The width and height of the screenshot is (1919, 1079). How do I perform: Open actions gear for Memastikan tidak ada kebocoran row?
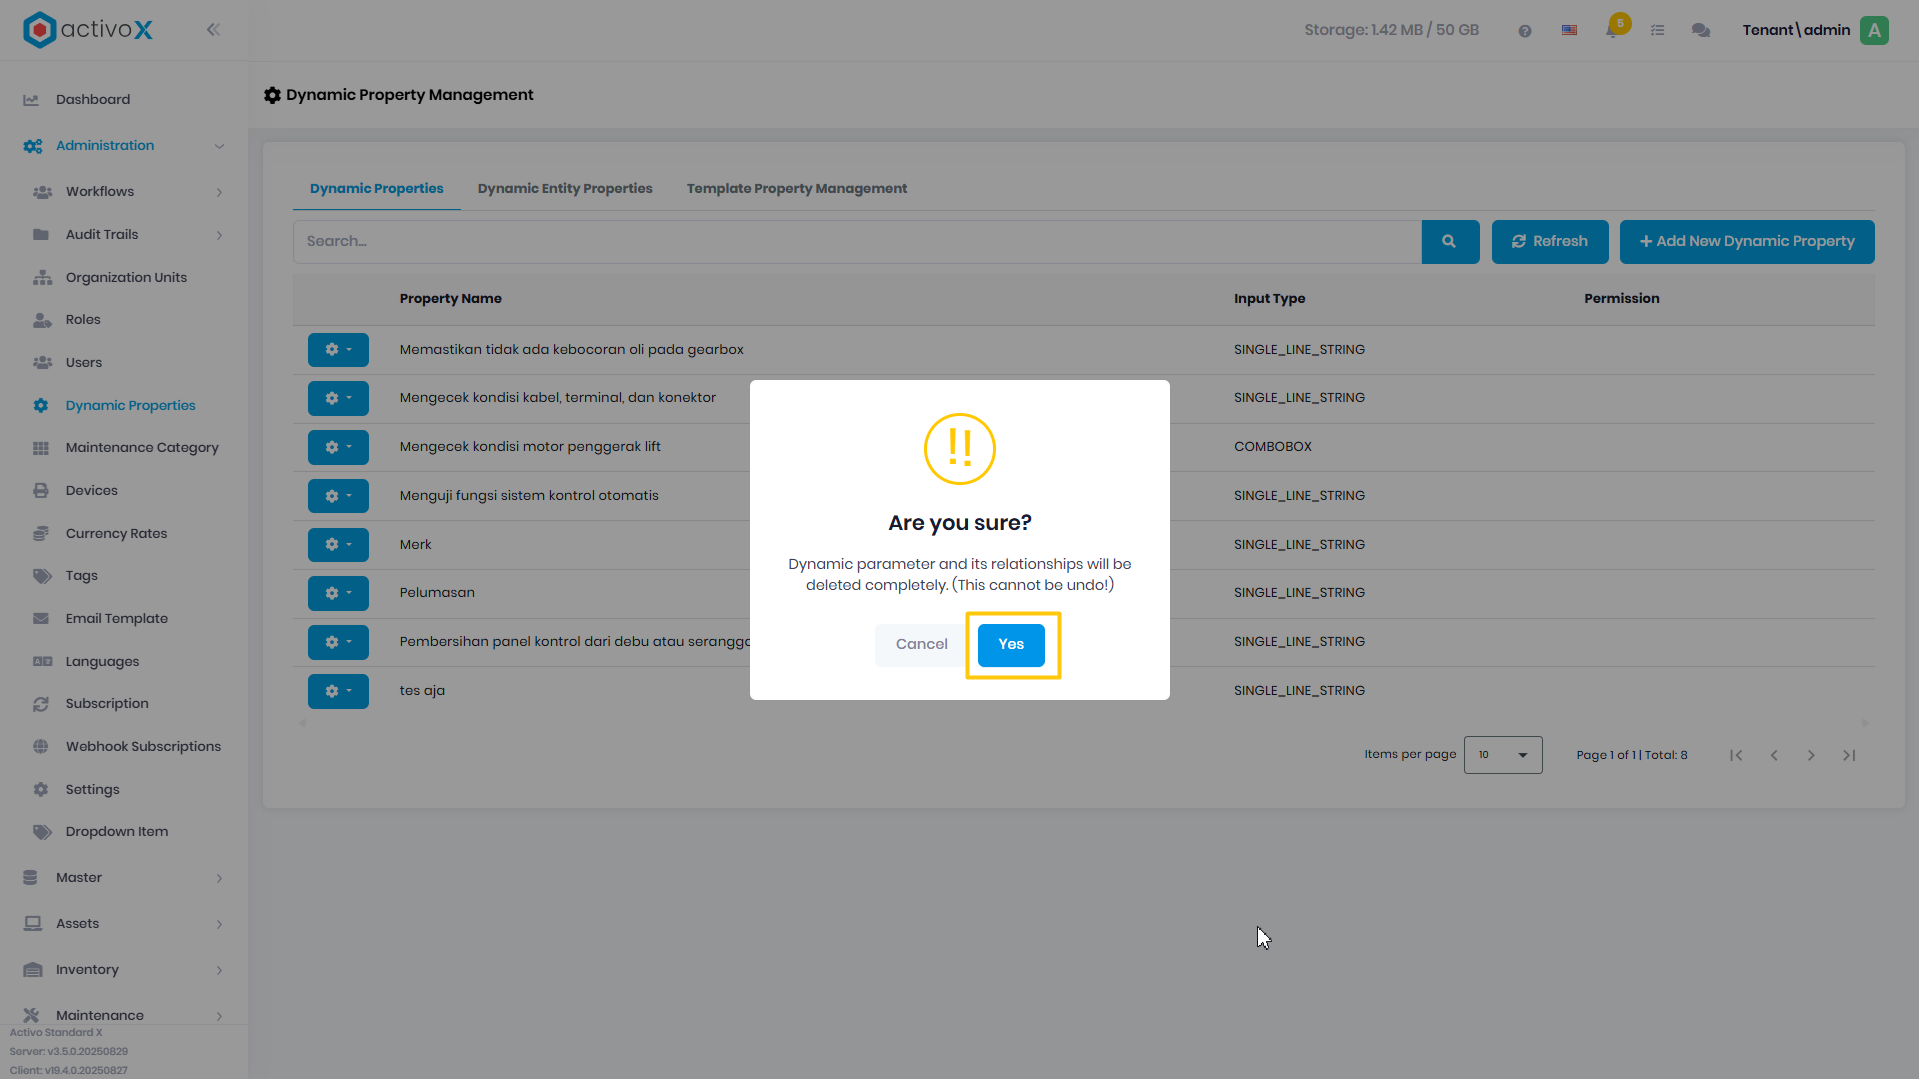click(338, 350)
